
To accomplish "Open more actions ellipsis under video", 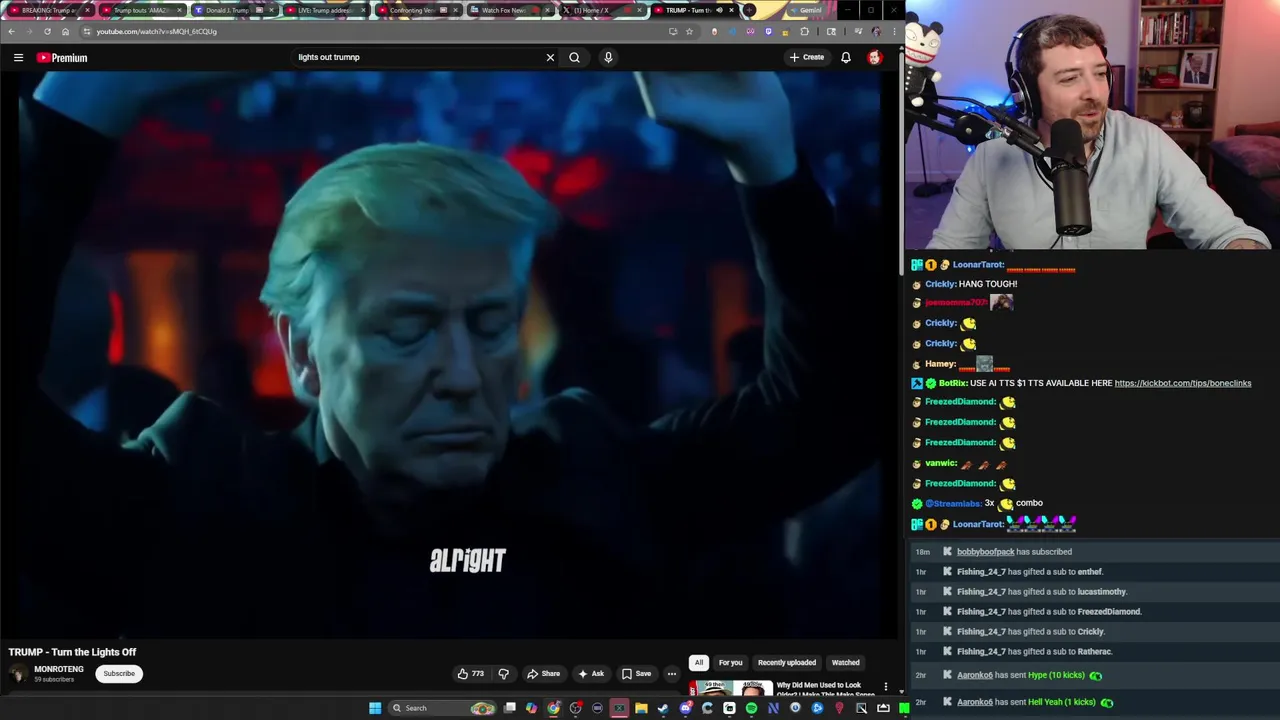I will 672,673.
